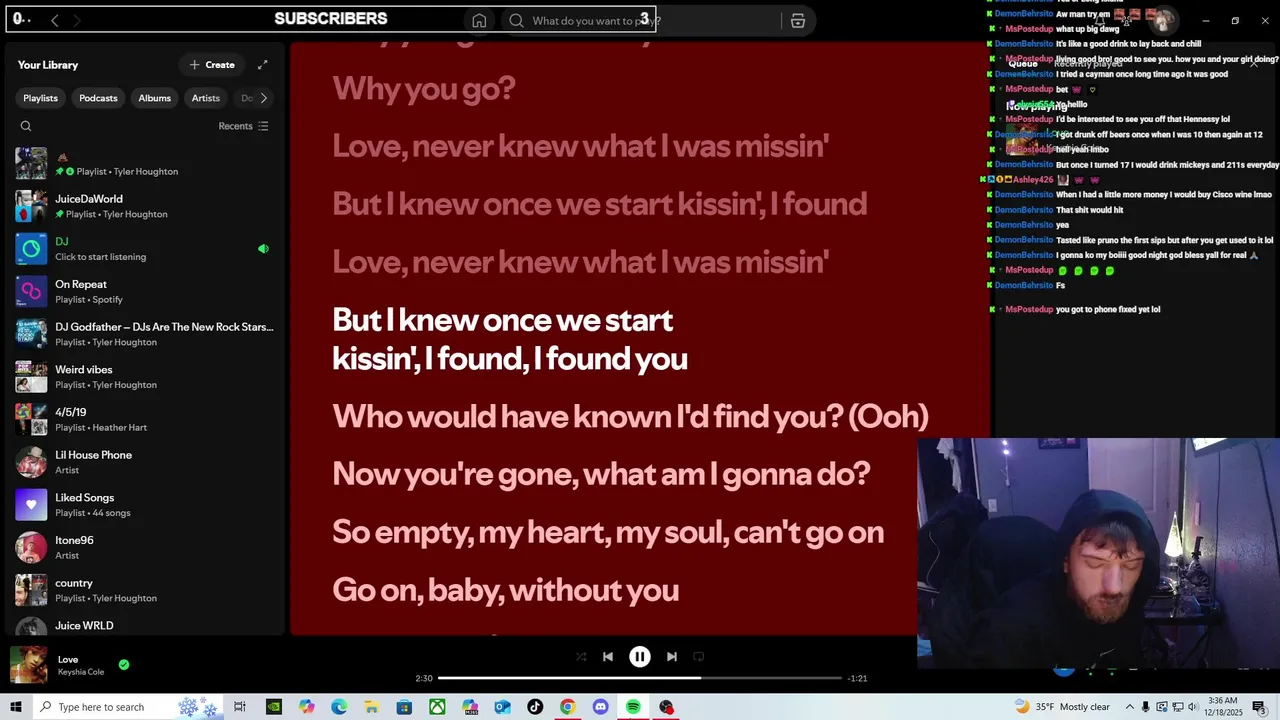Open Microsoft Edge from the taskbar
Viewport: 1280px width, 720px height.
tap(339, 707)
